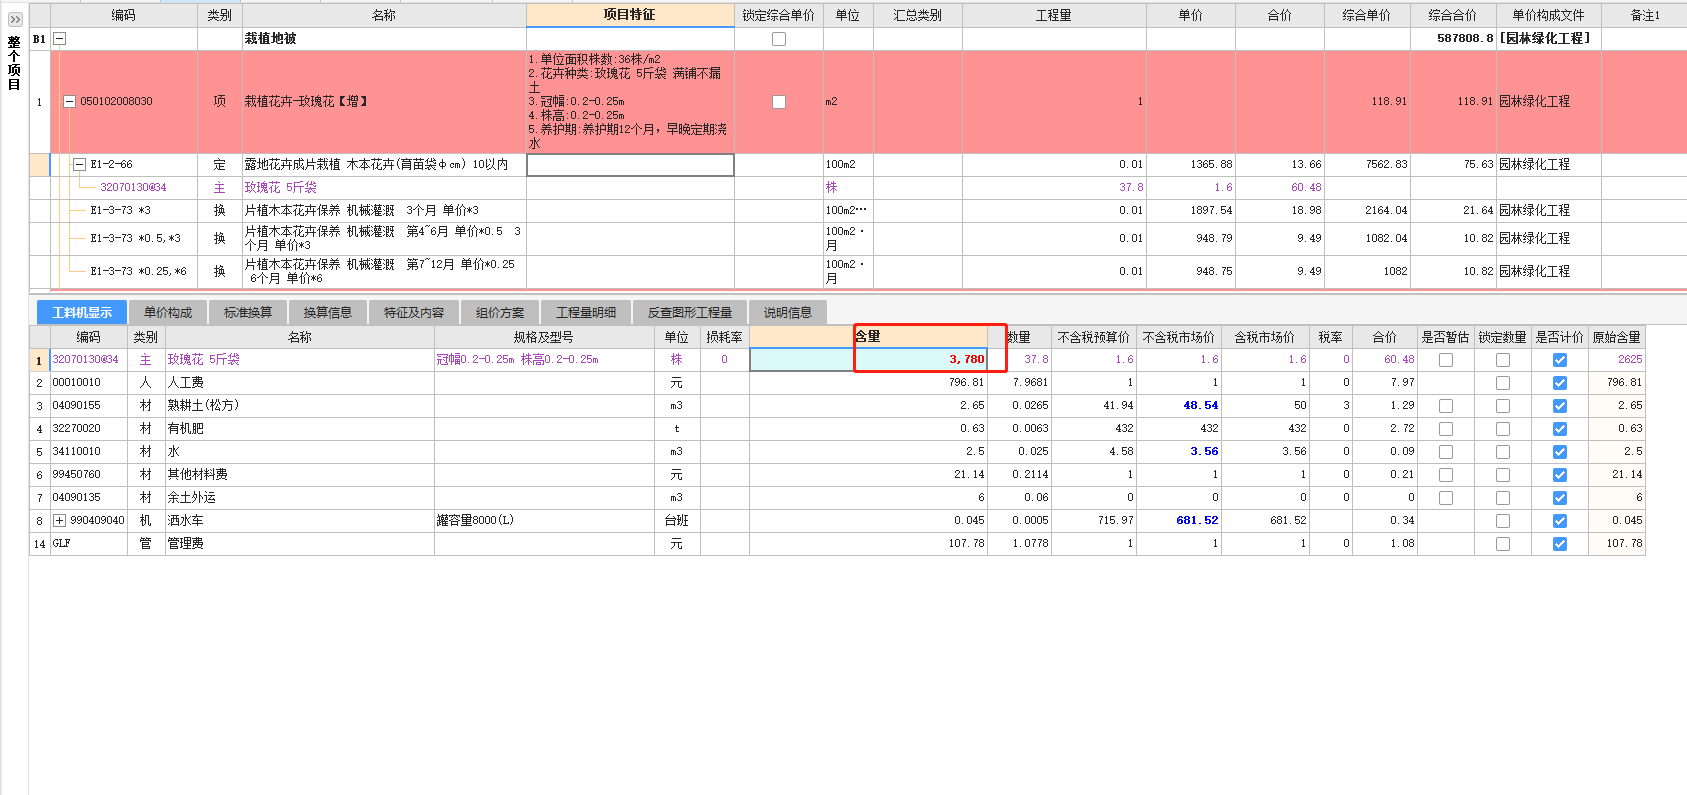This screenshot has height=795, width=1687.
Task: Check 锁定数量 for 管理费 row
Action: pos(1503,544)
